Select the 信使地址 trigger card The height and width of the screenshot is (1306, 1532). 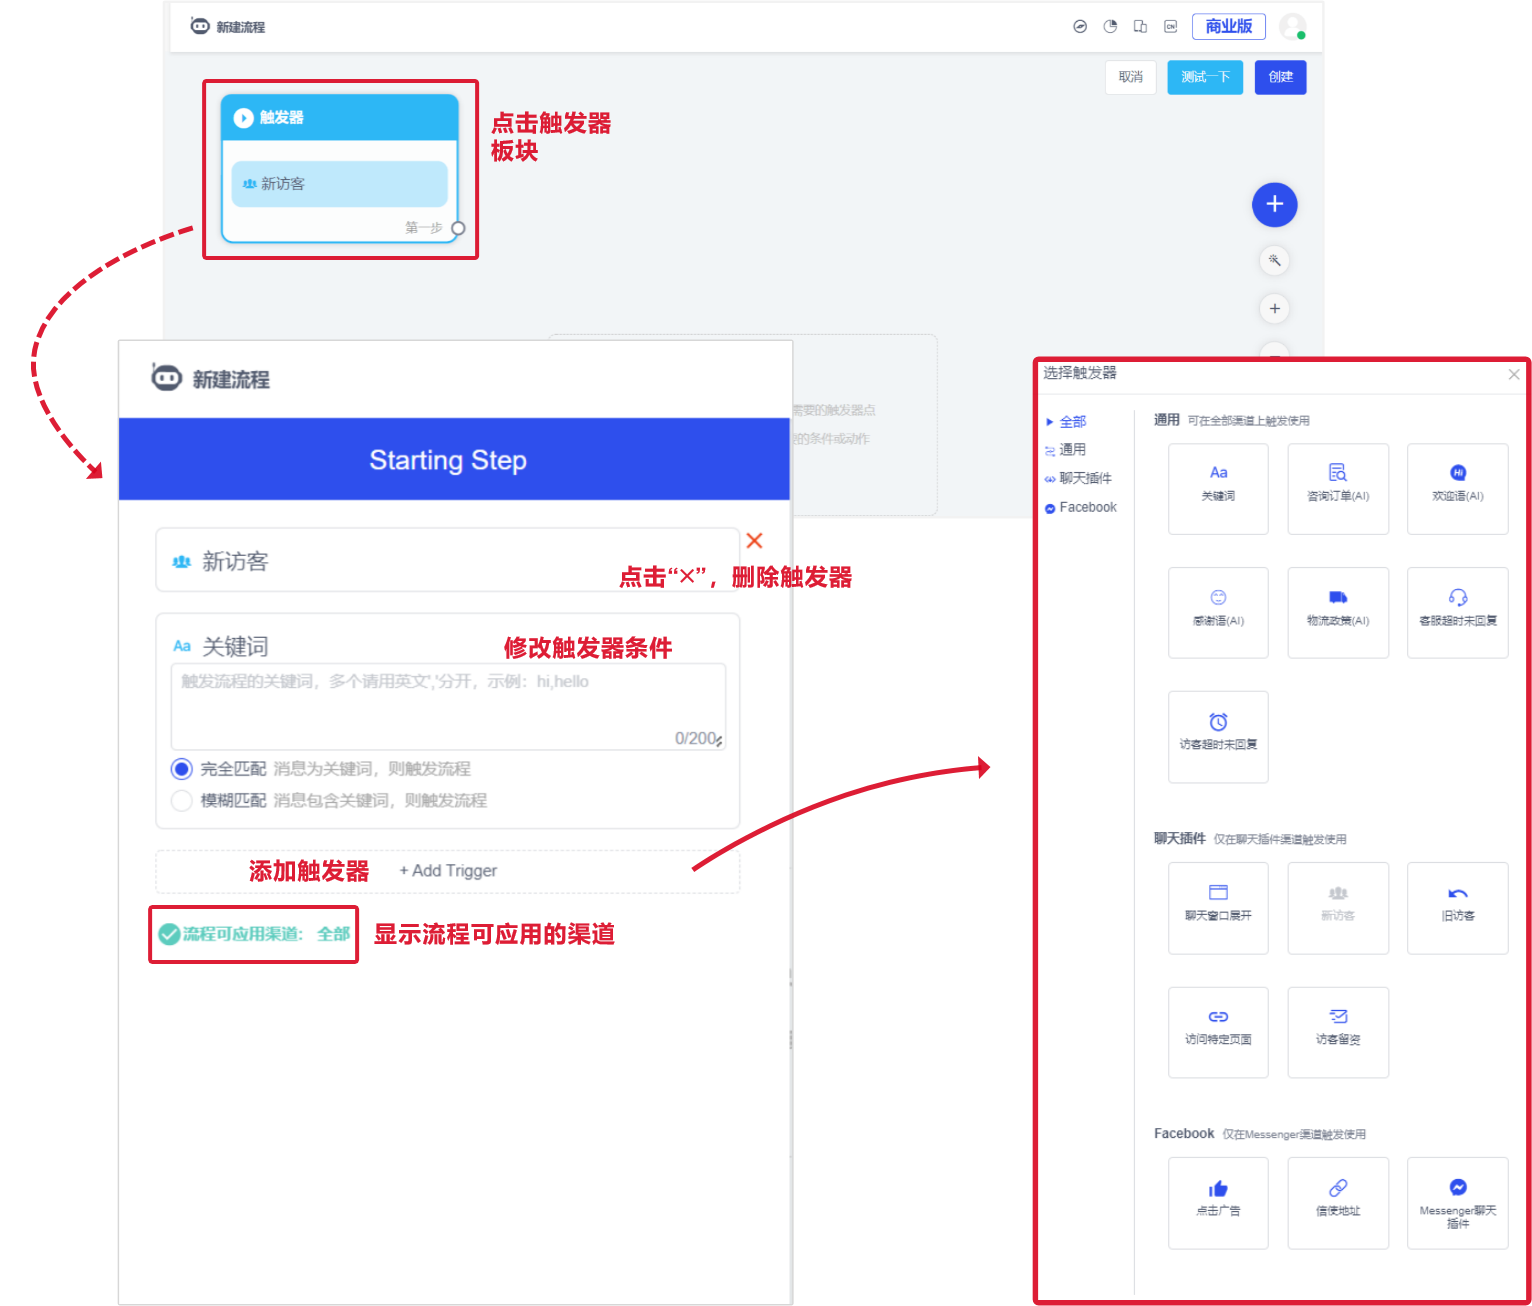[1338, 1203]
